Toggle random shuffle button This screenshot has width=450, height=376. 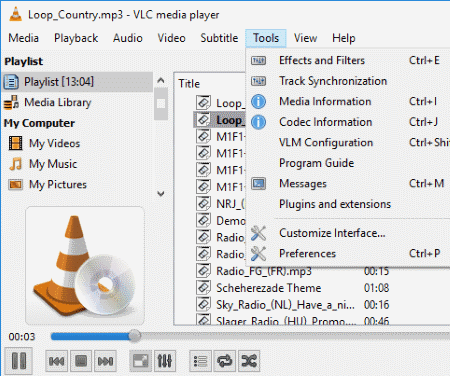click(249, 361)
